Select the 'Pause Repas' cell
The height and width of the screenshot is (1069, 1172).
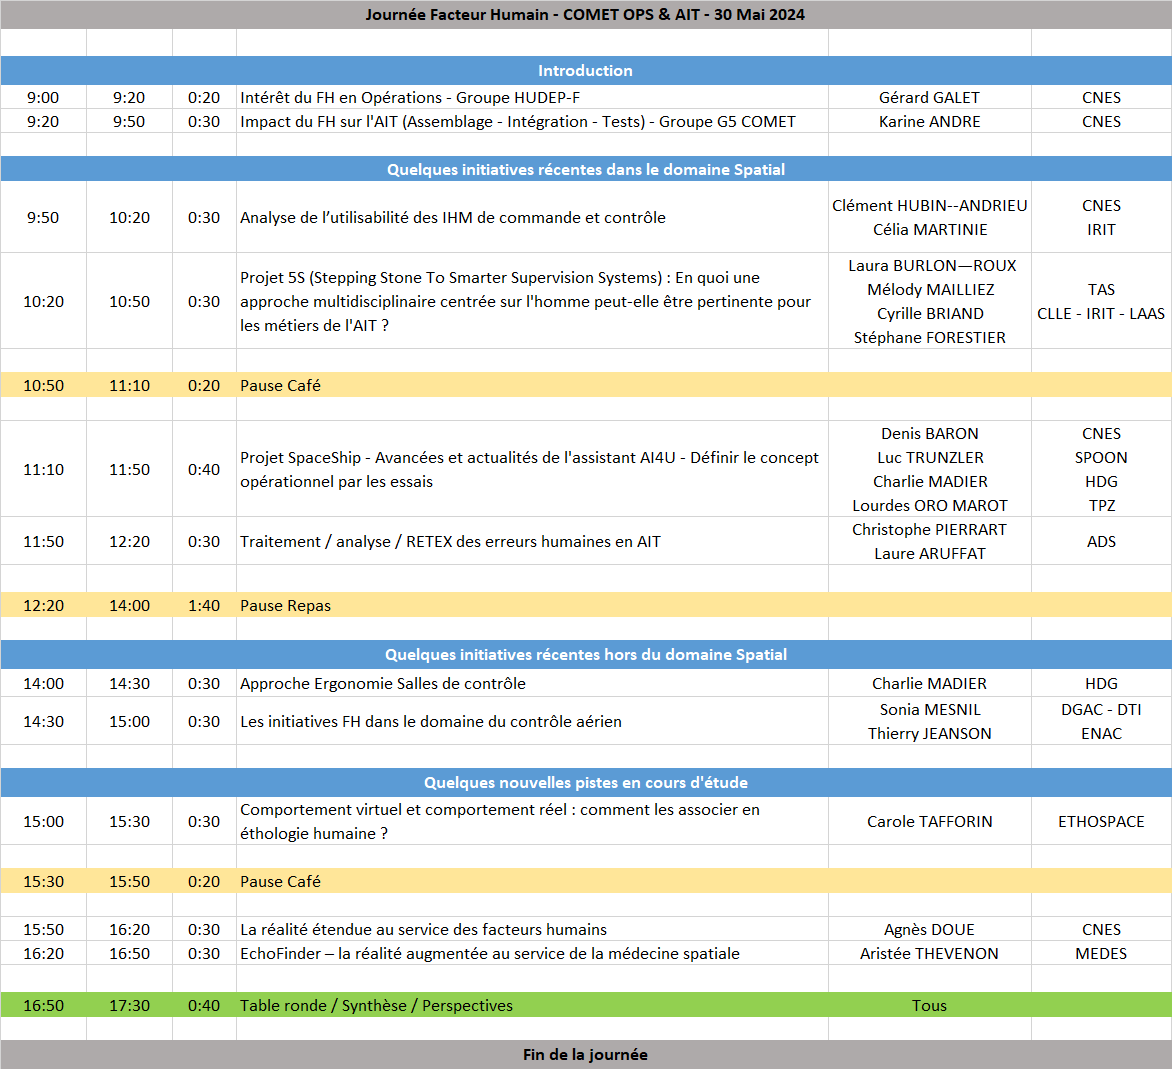coord(283,604)
